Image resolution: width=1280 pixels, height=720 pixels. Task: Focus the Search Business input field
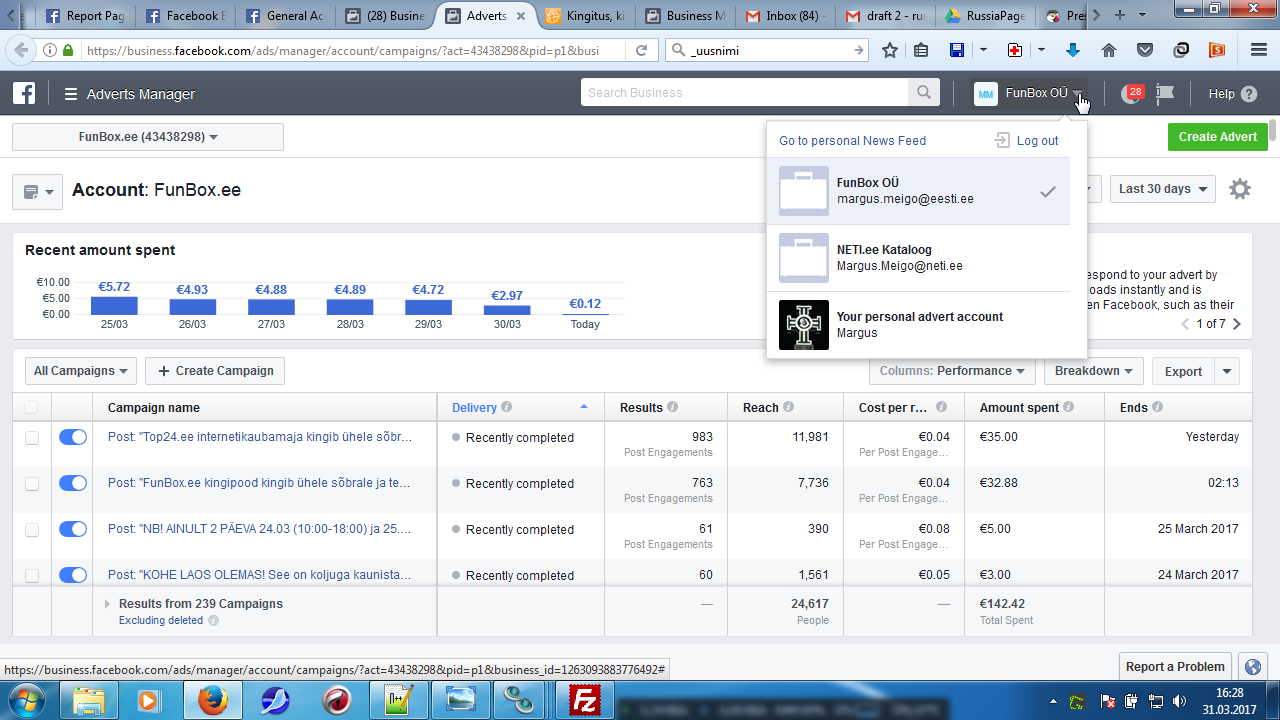pyautogui.click(x=745, y=93)
